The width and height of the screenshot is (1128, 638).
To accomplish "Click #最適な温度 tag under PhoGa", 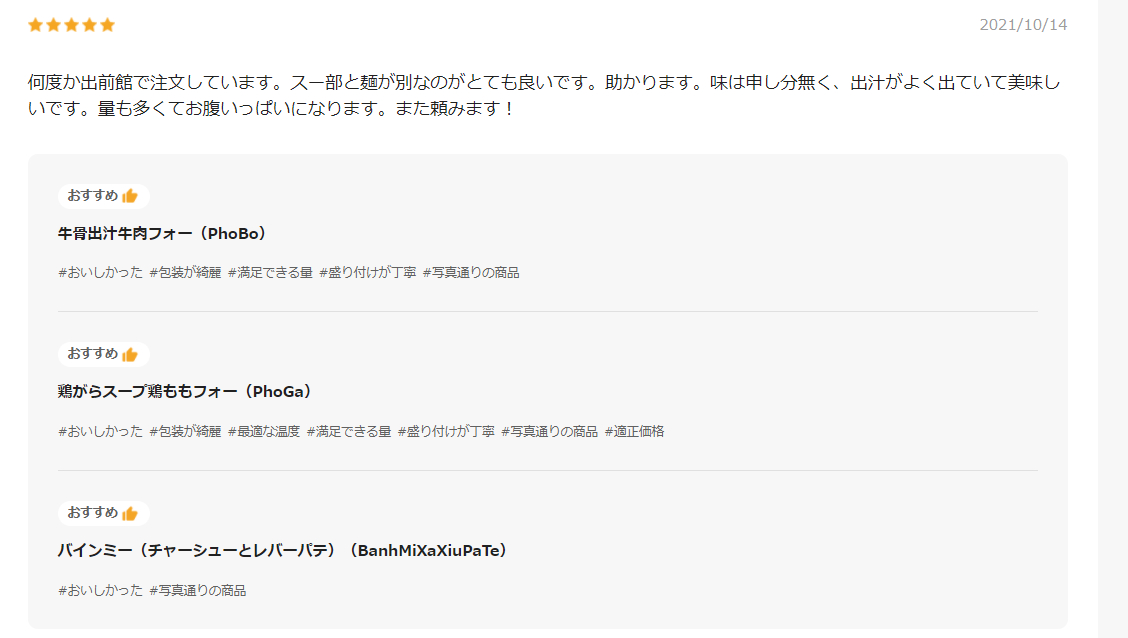I will [x=264, y=432].
